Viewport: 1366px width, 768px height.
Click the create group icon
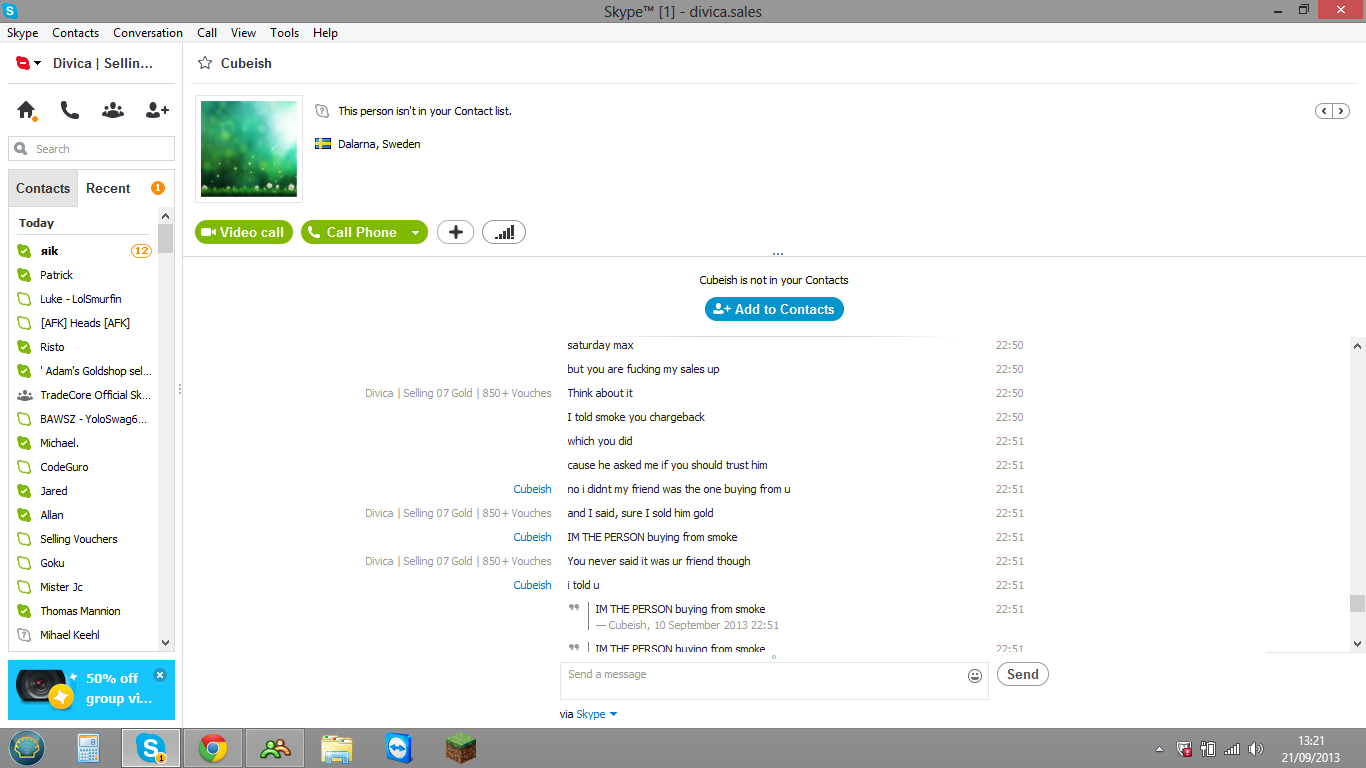pyautogui.click(x=113, y=110)
